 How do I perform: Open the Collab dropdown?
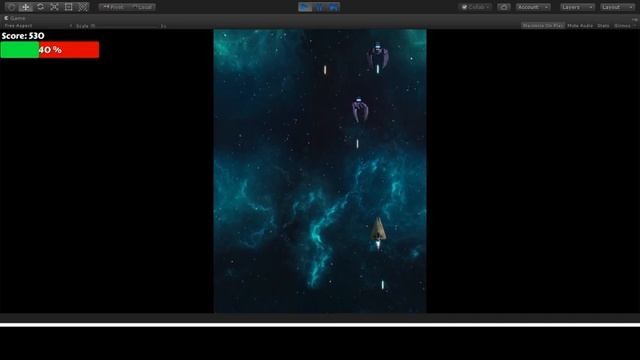[x=476, y=7]
